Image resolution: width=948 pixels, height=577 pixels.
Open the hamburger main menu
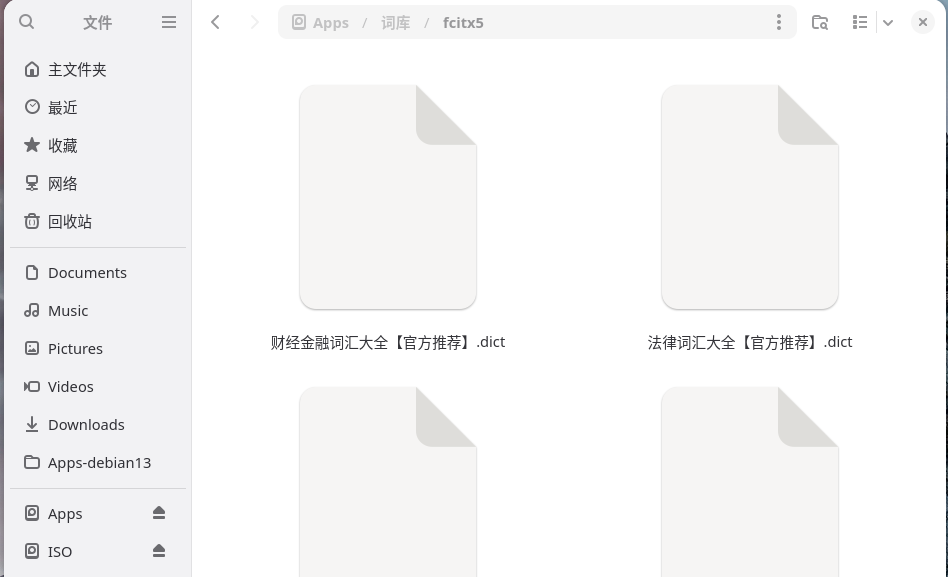coord(169,22)
